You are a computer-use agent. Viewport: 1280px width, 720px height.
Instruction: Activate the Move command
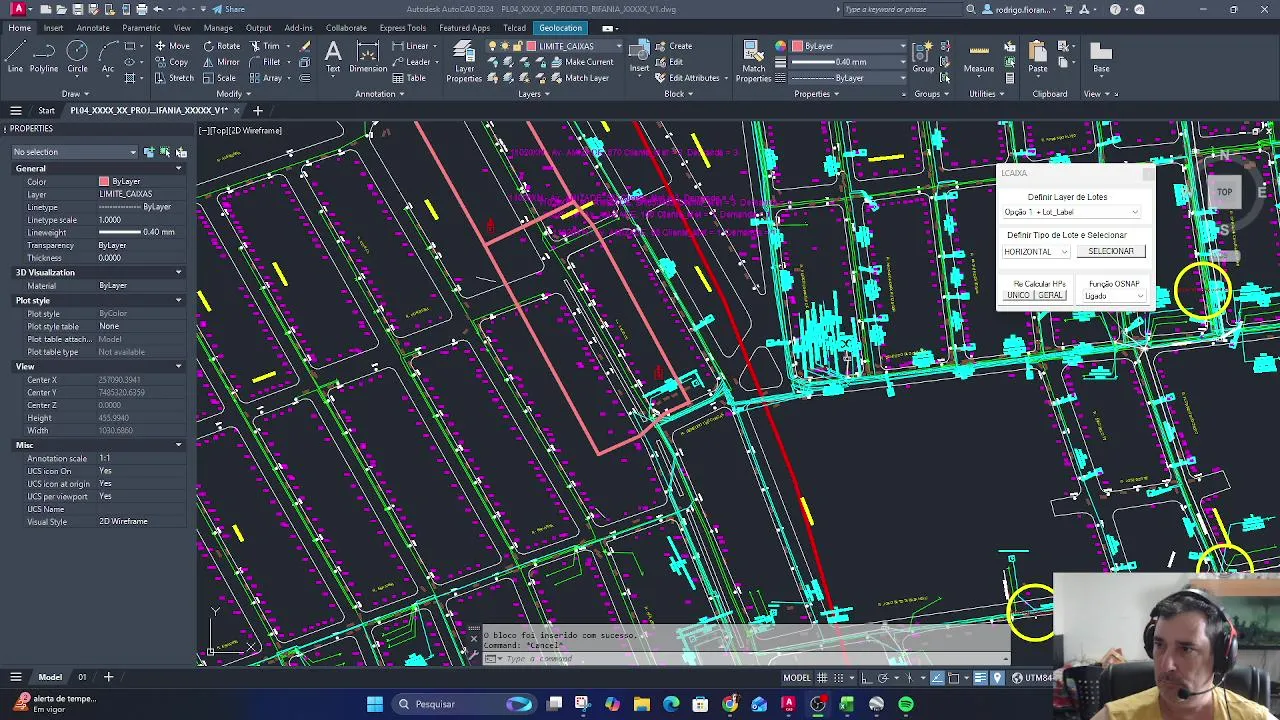point(172,46)
